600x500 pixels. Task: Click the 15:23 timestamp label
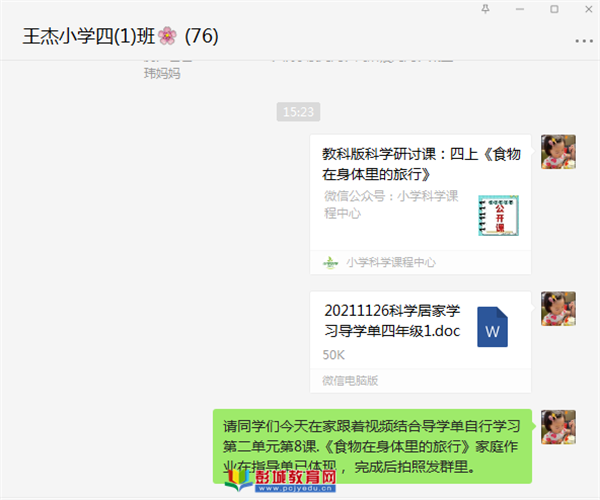click(298, 112)
